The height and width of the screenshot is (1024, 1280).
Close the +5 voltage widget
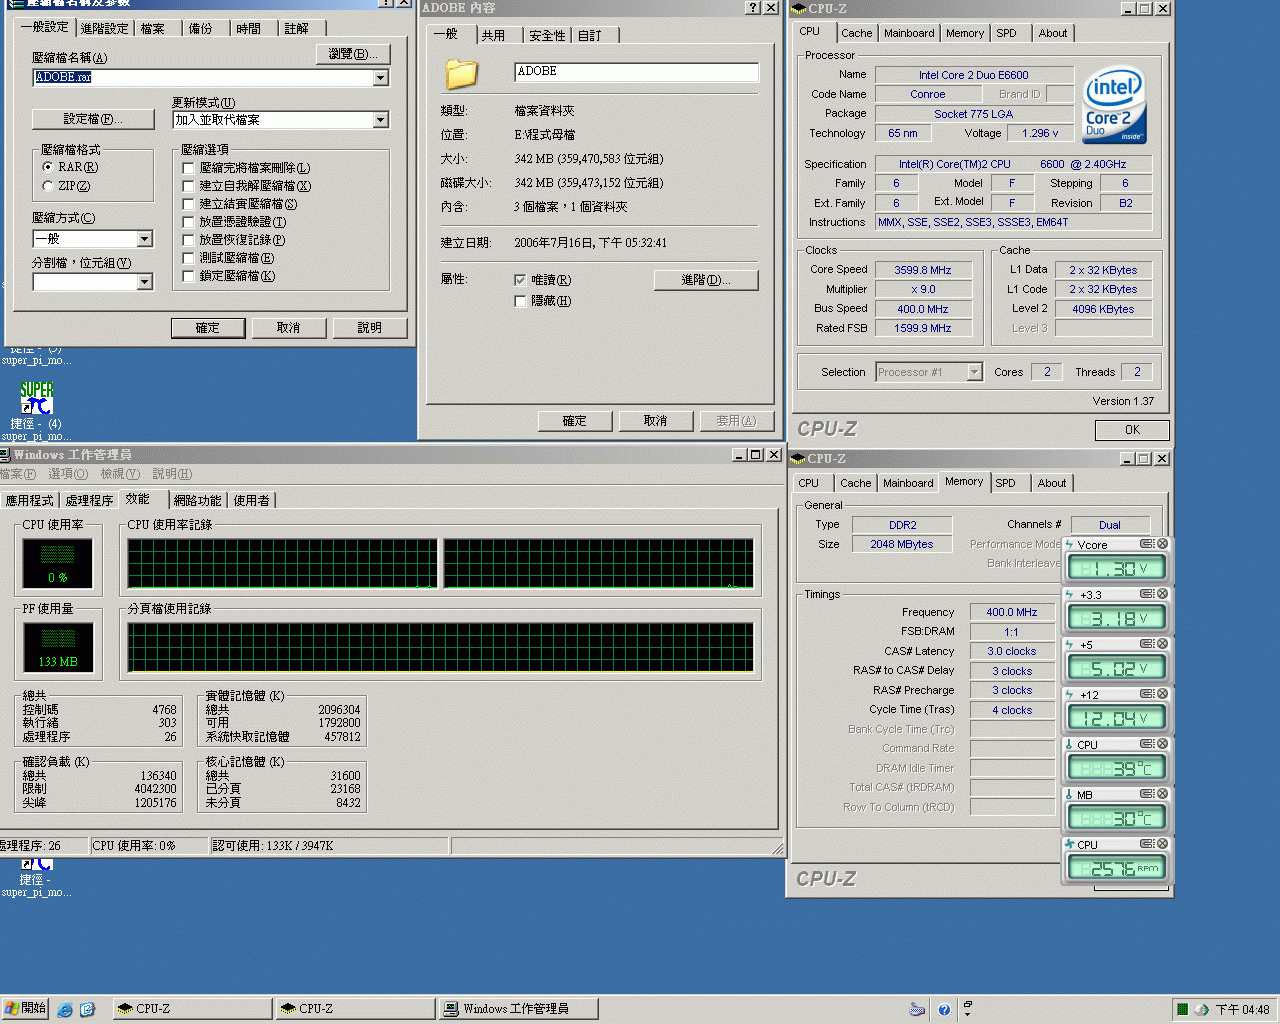(x=1162, y=644)
